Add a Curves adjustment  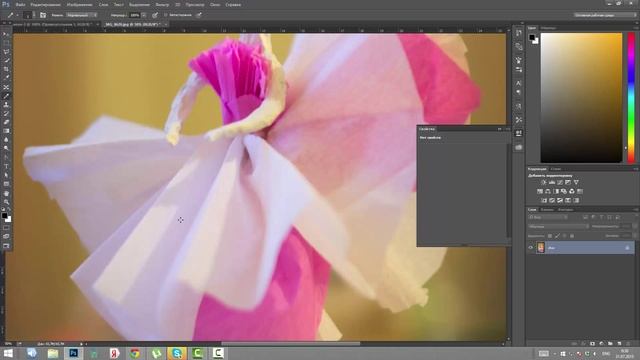point(560,182)
